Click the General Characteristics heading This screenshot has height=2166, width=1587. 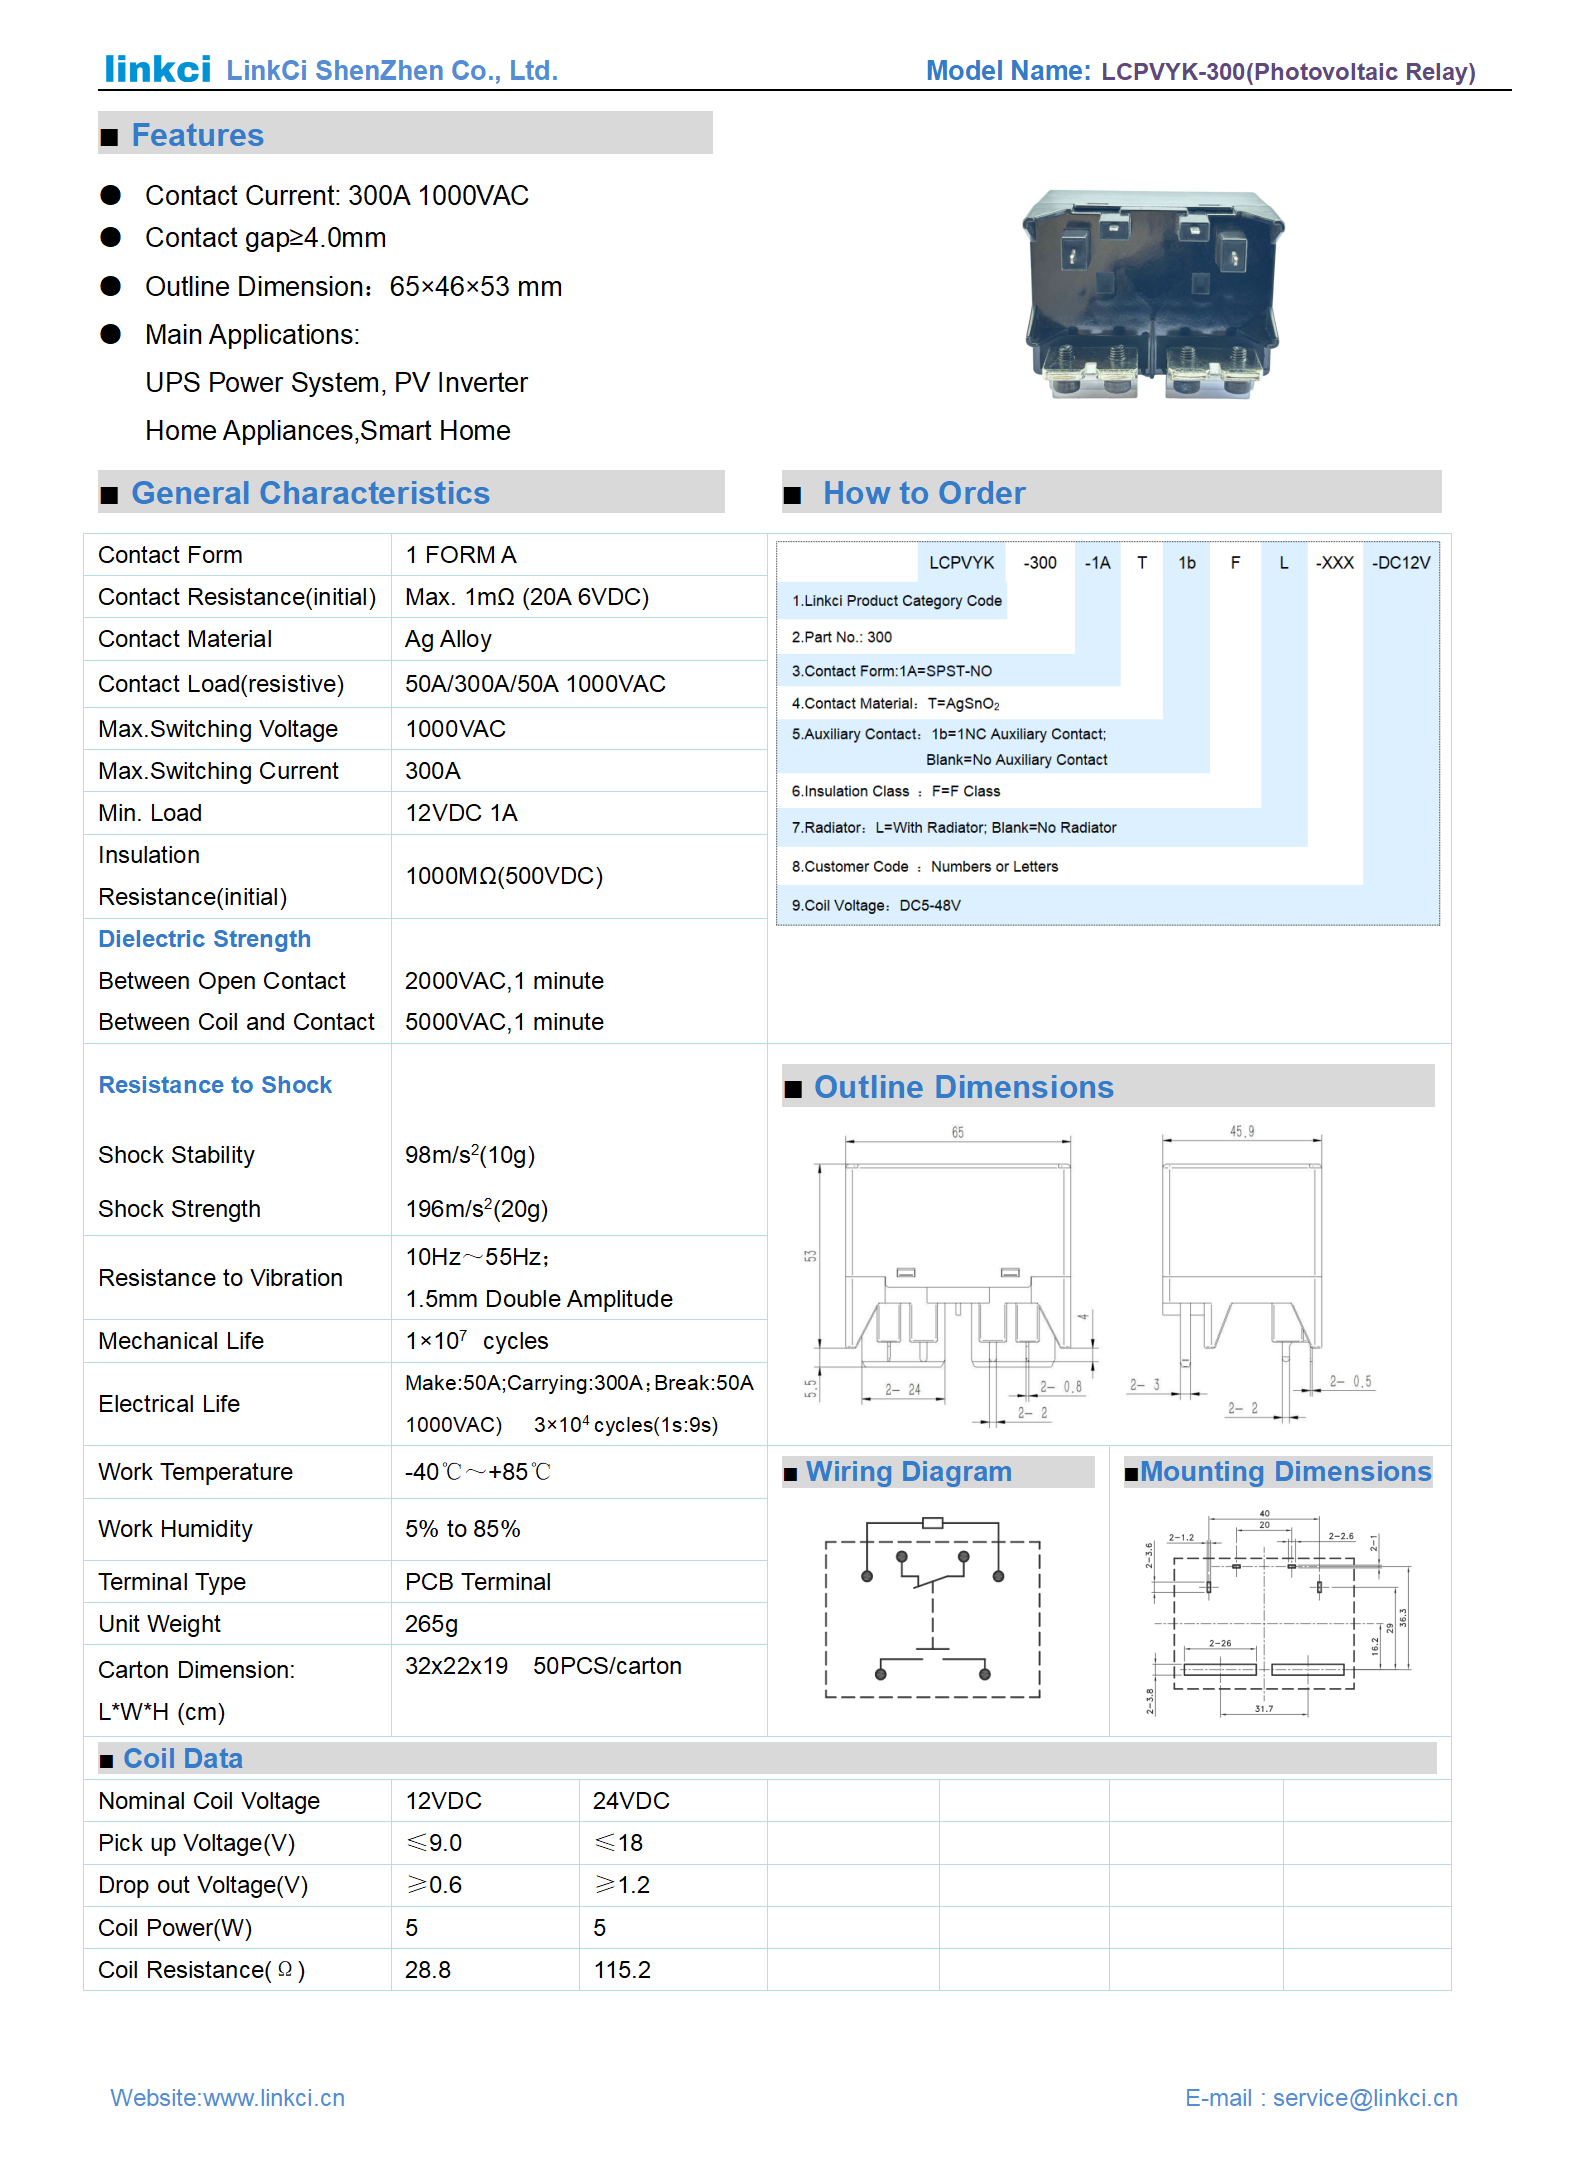[x=310, y=493]
